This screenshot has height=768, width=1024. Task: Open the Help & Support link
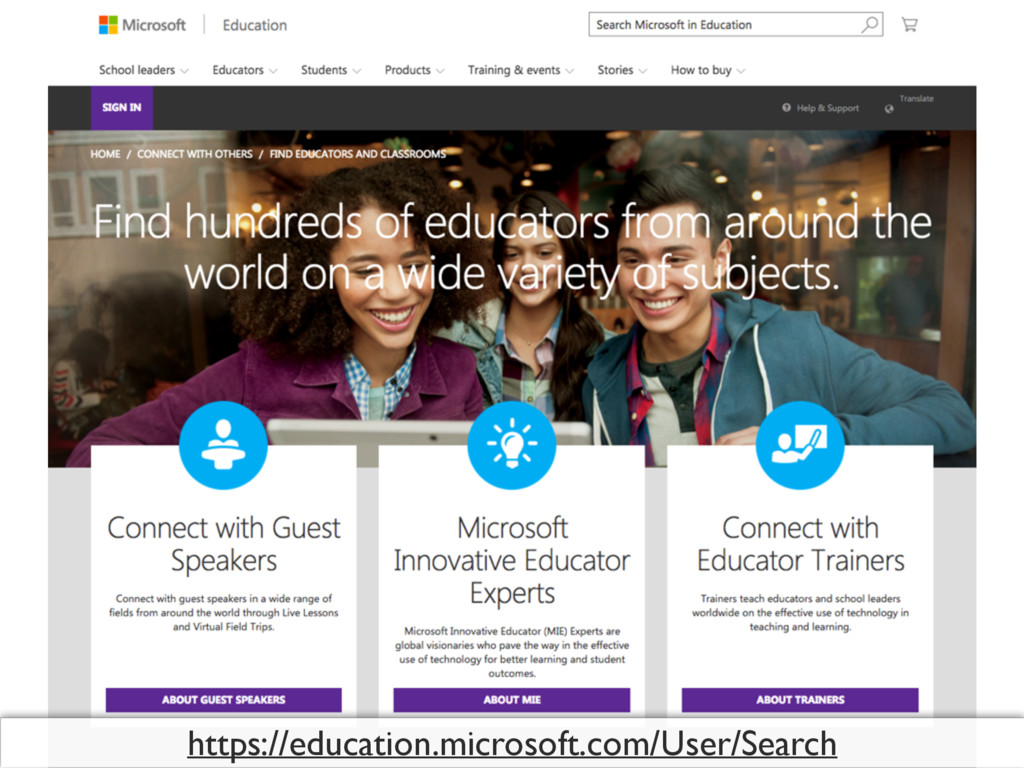coord(827,108)
